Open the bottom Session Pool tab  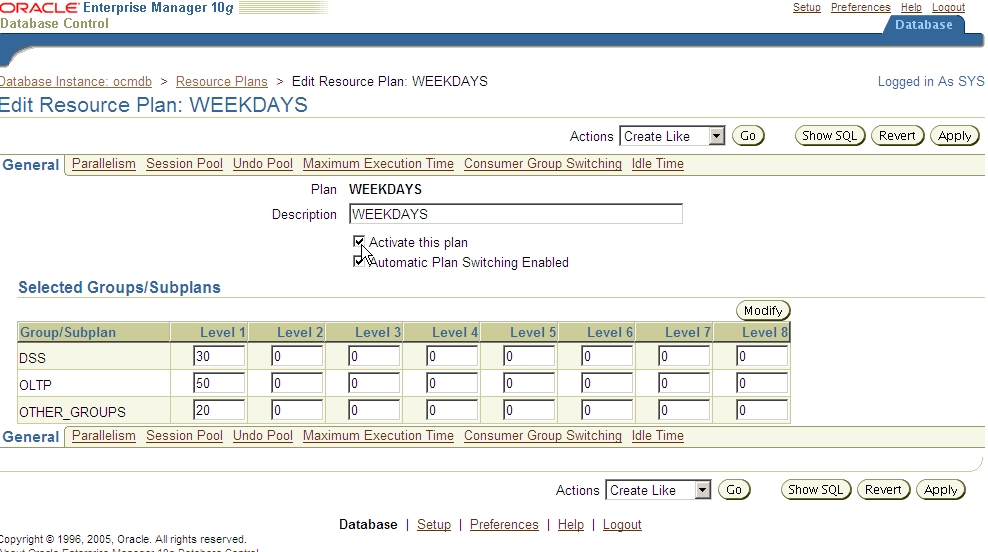[185, 436]
